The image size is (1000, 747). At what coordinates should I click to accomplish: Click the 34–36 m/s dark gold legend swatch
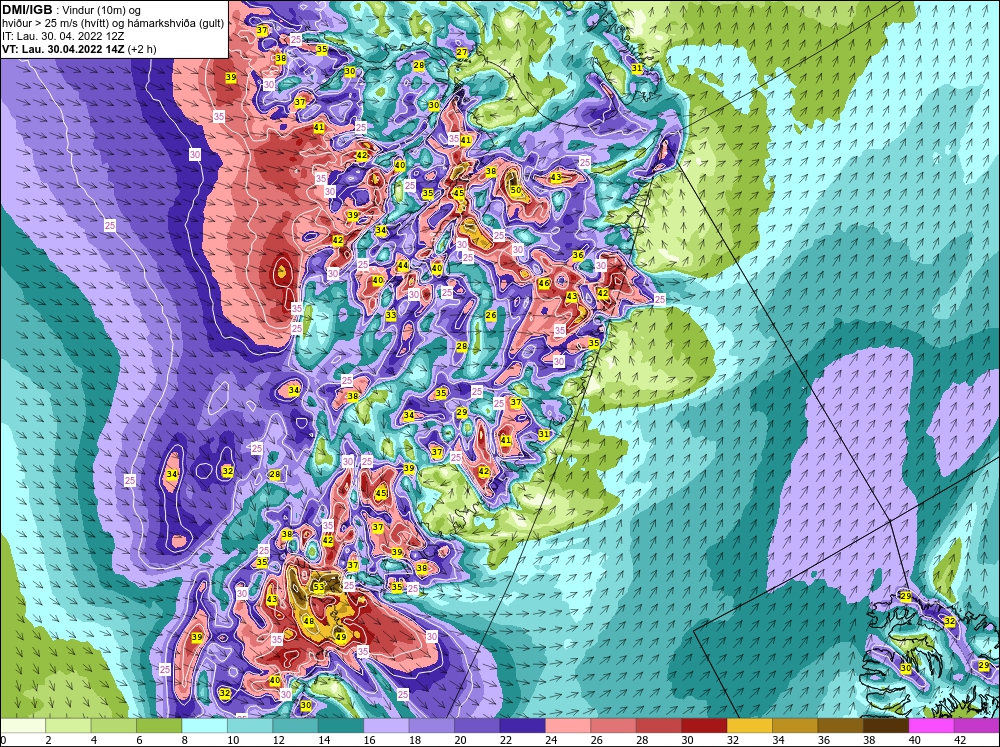[795, 726]
